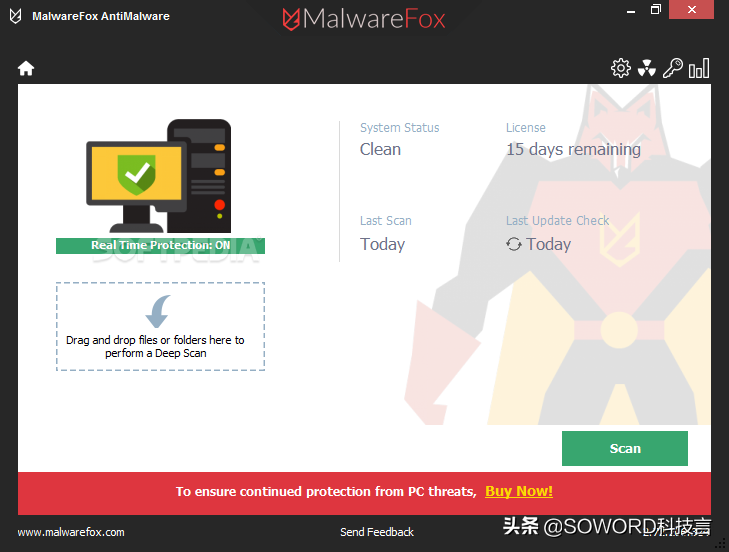
Task: Click the MalwareFox shield logo in title bar
Action: tap(15, 16)
